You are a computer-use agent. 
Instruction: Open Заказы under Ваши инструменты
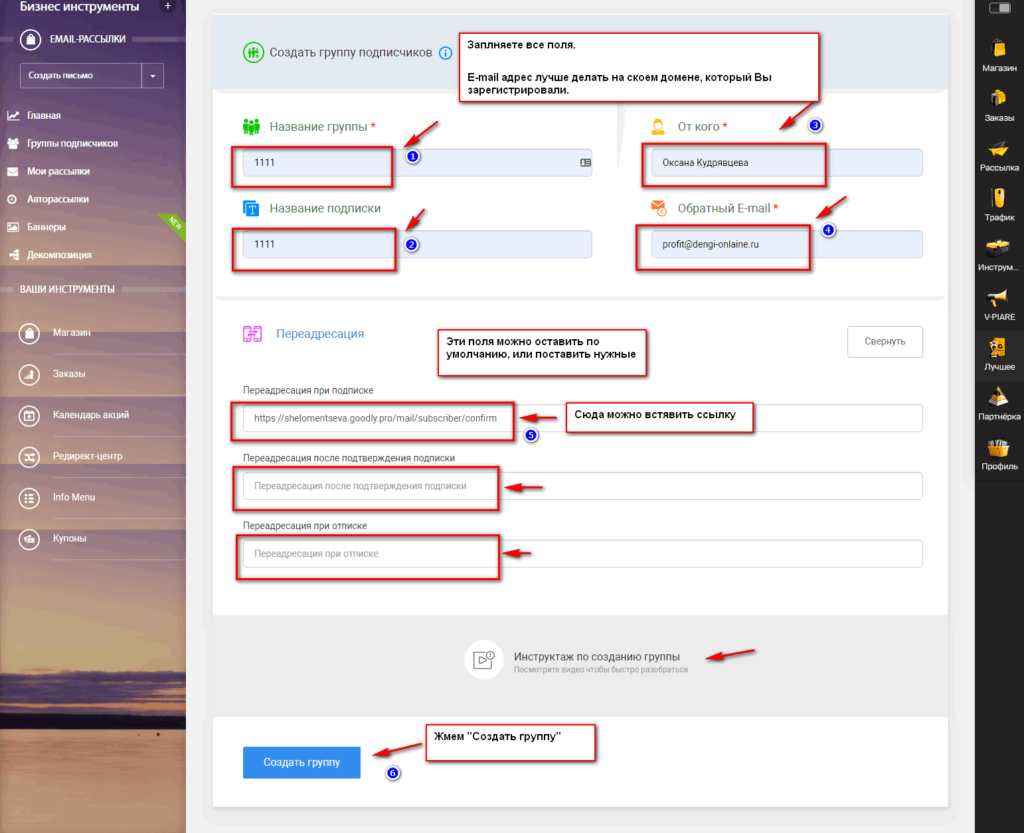tap(69, 374)
